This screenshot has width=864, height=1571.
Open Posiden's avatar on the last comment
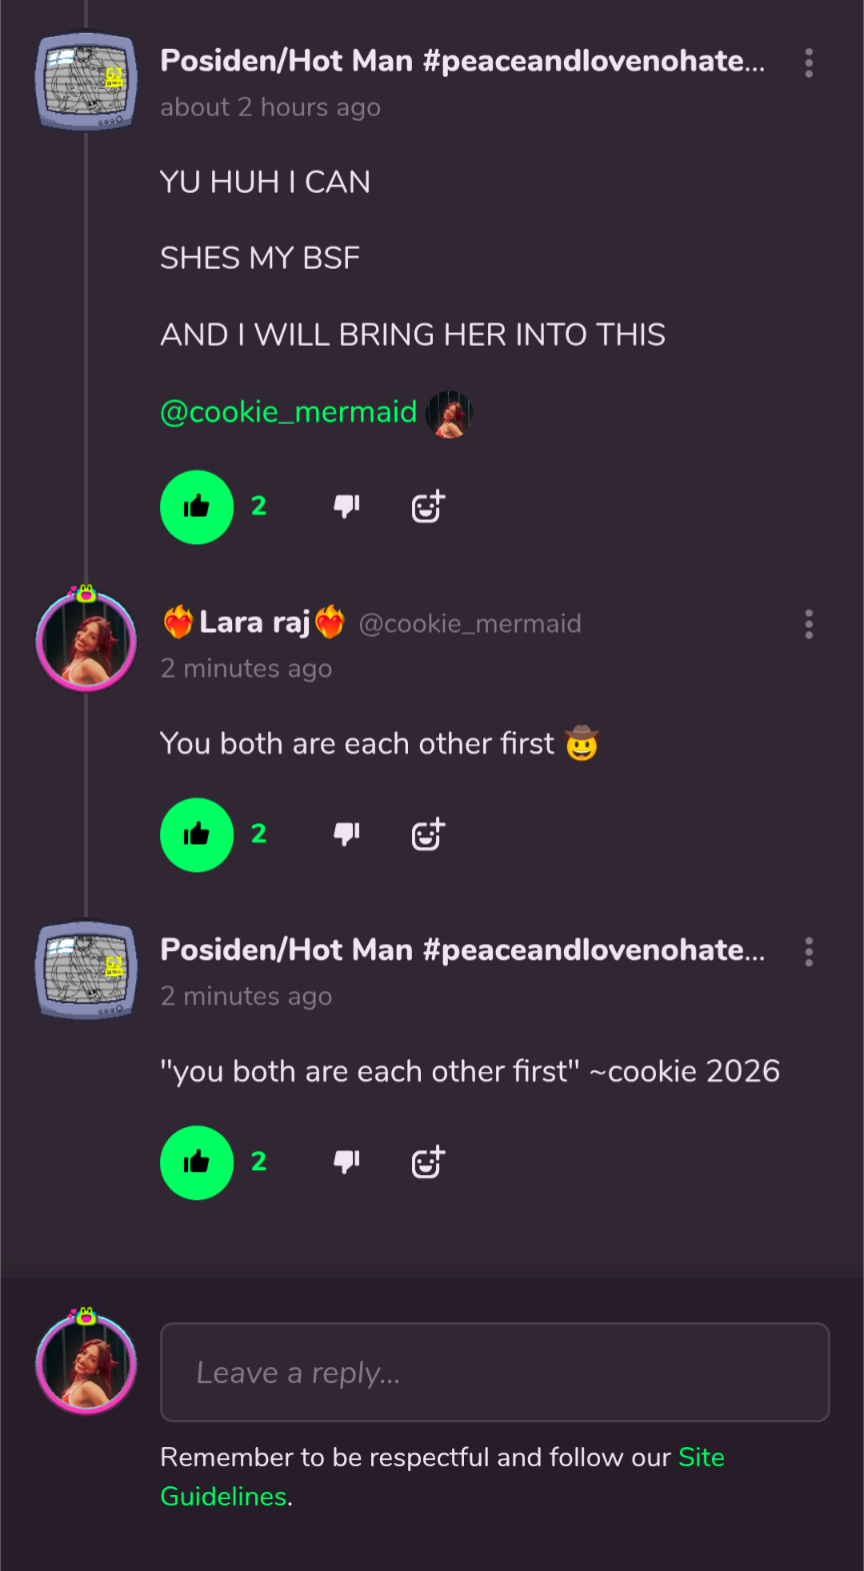86,970
